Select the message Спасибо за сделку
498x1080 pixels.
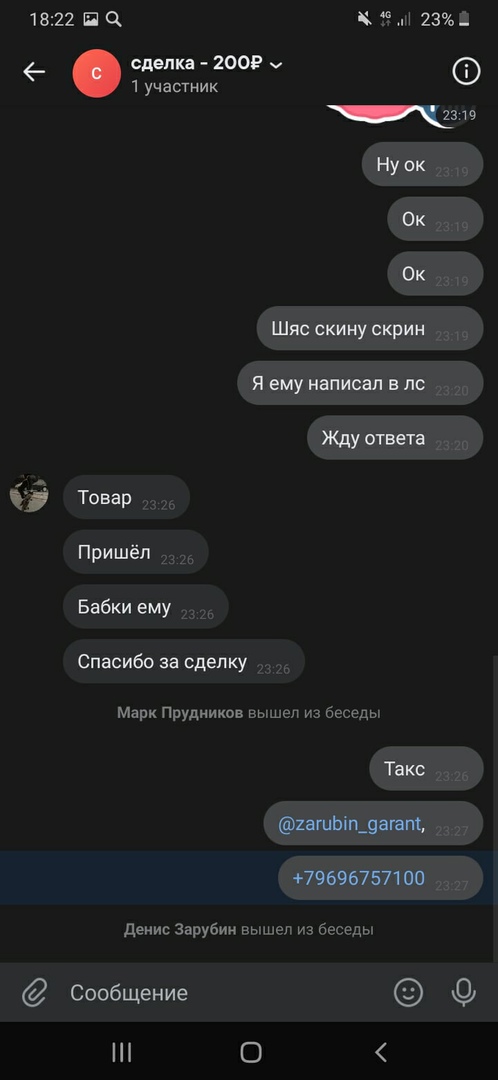[183, 661]
